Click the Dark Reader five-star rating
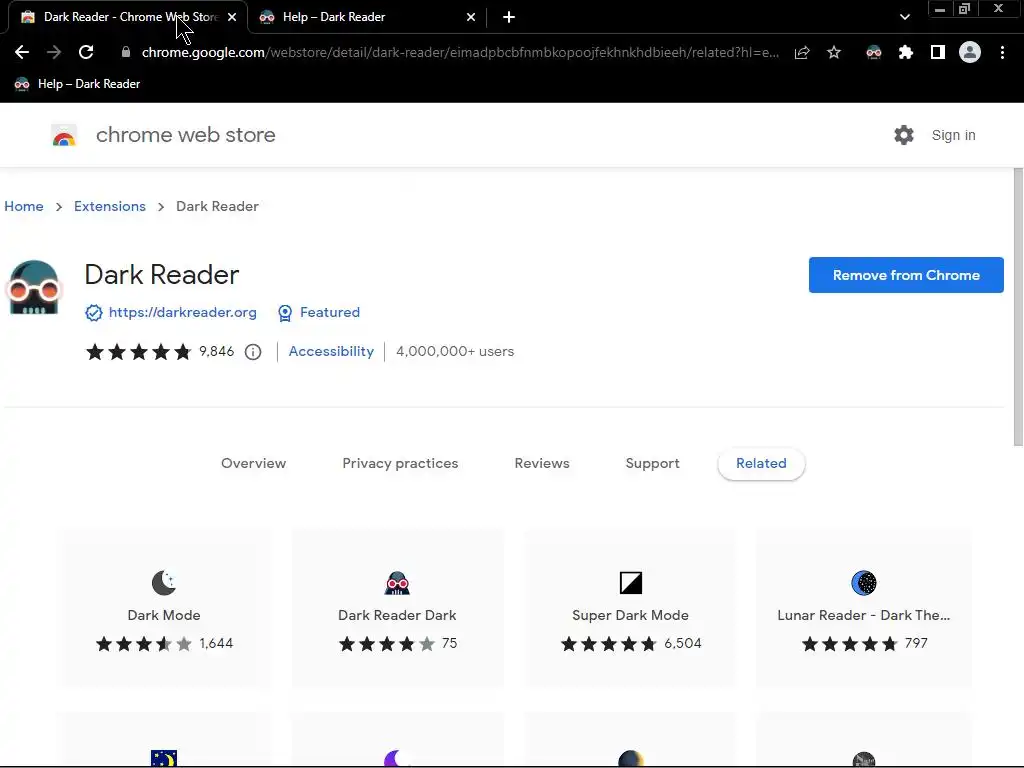The image size is (1024, 768). (x=138, y=352)
